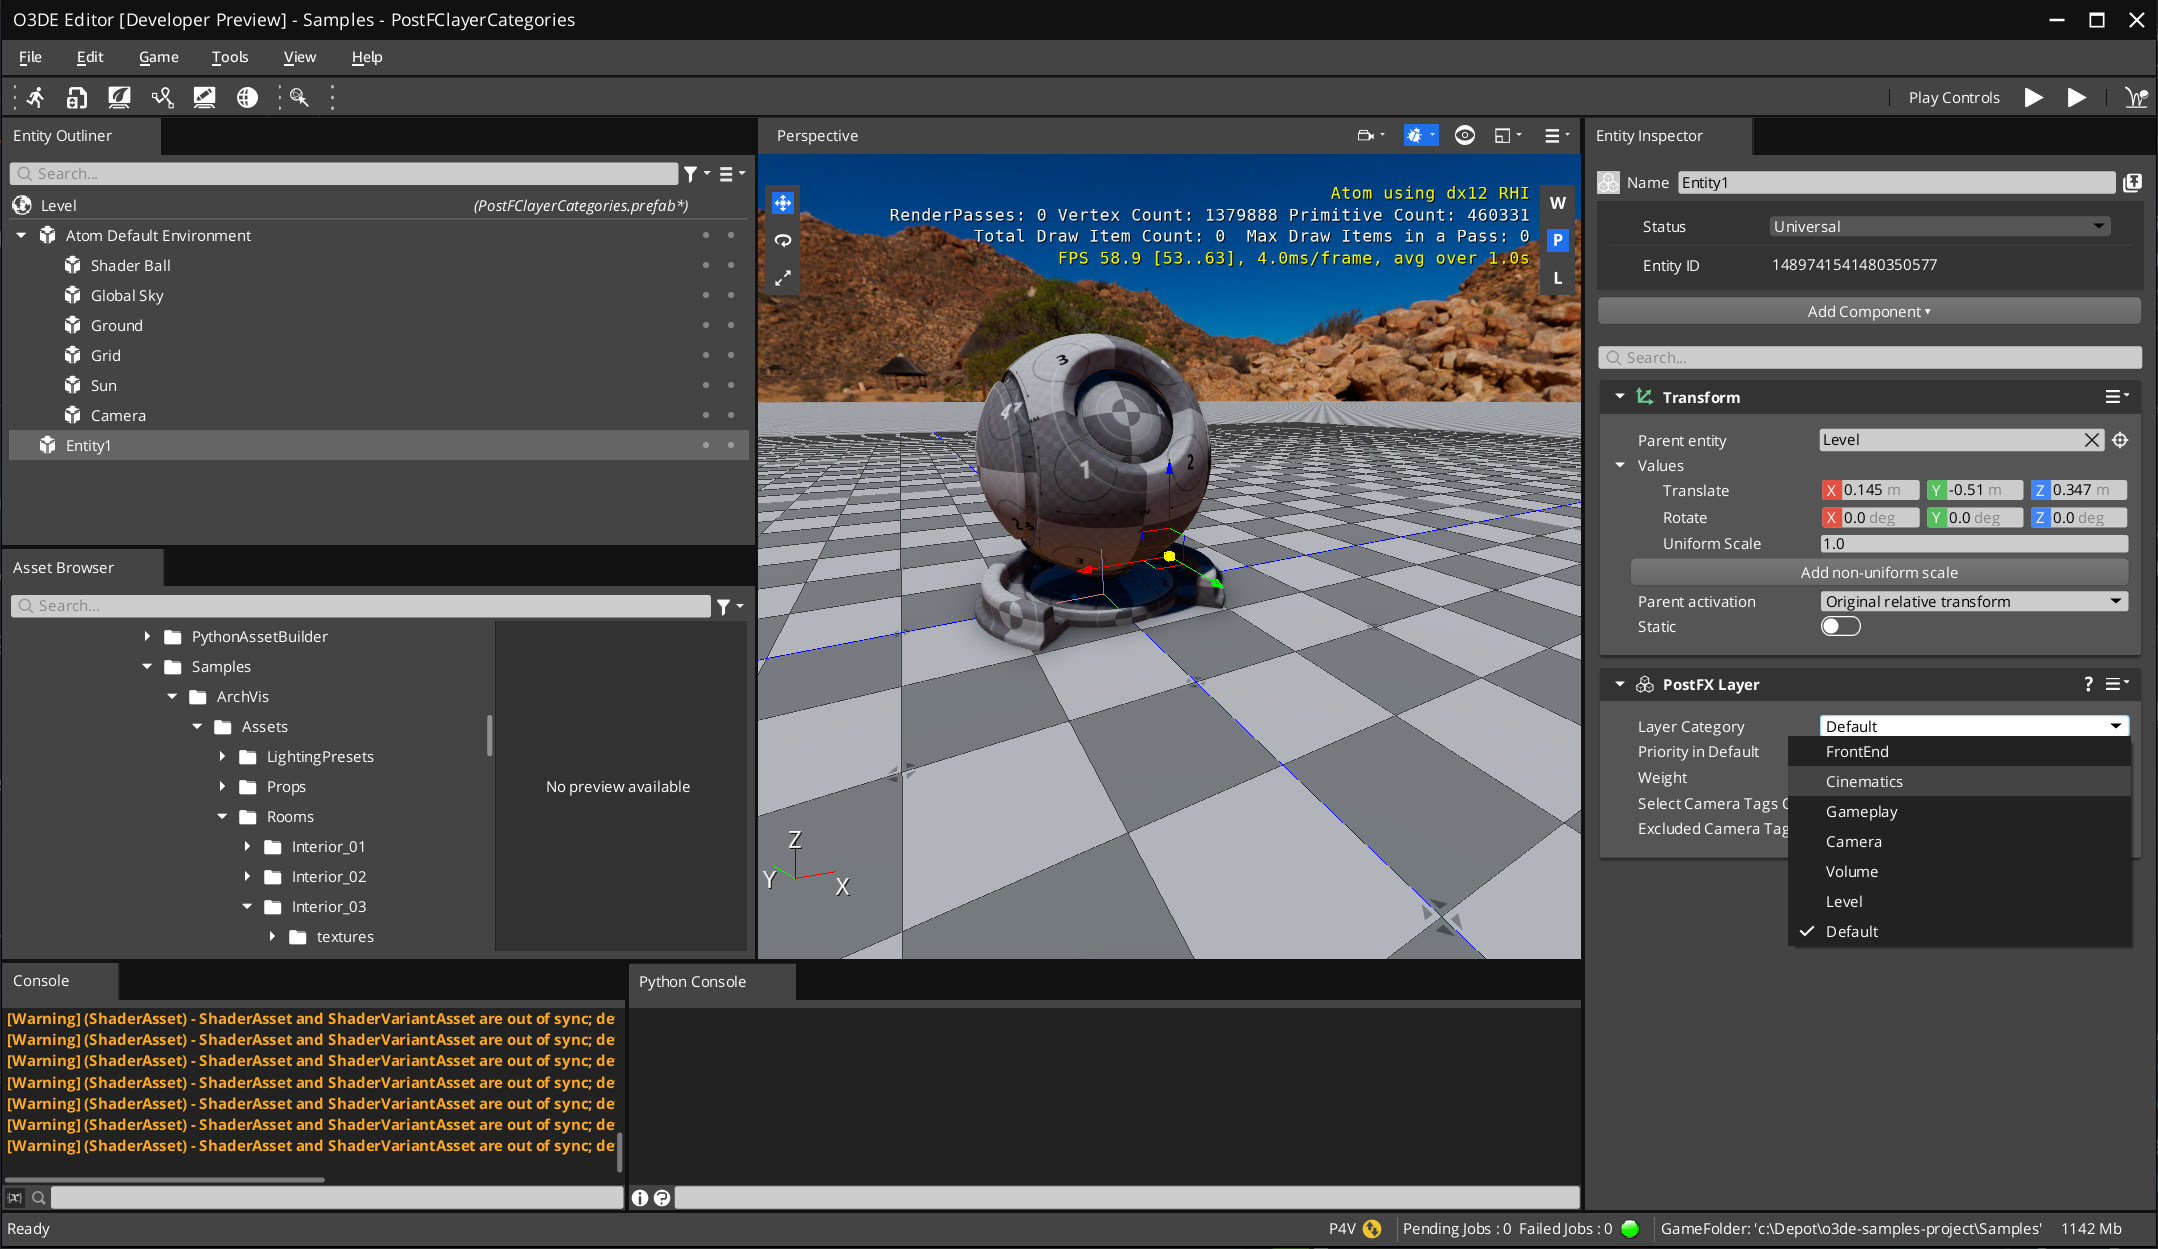The image size is (2158, 1249).
Task: Switch to the Python Console tab
Action: point(691,981)
